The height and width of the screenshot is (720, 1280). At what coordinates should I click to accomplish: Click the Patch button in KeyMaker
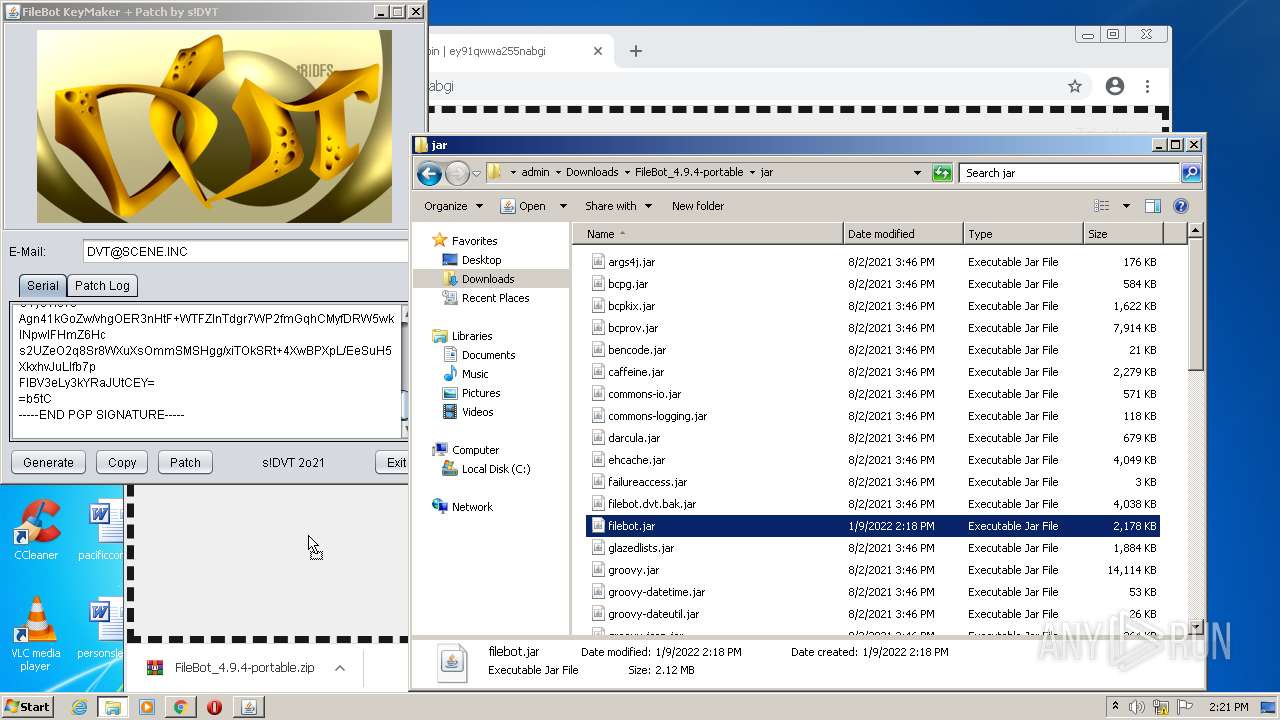tap(185, 462)
